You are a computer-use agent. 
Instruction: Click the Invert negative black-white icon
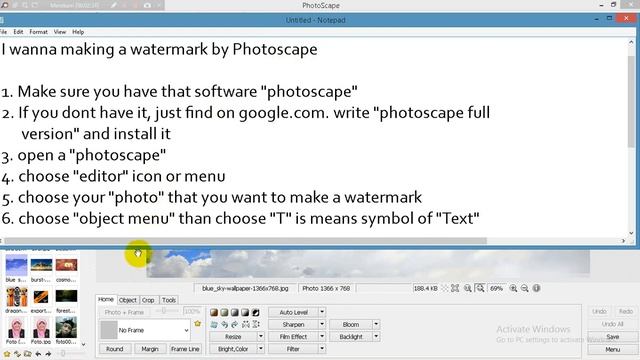point(256,313)
